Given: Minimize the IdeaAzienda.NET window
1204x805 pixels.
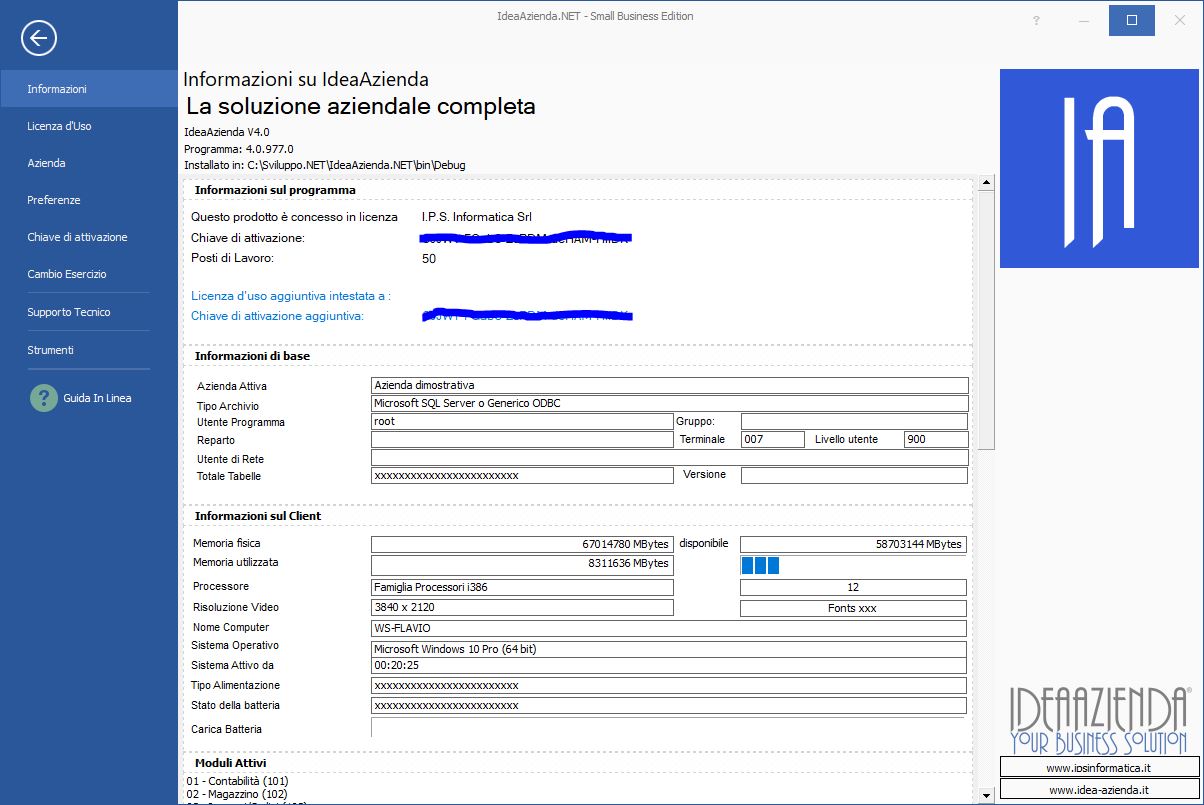Looking at the screenshot, I should [1084, 20].
